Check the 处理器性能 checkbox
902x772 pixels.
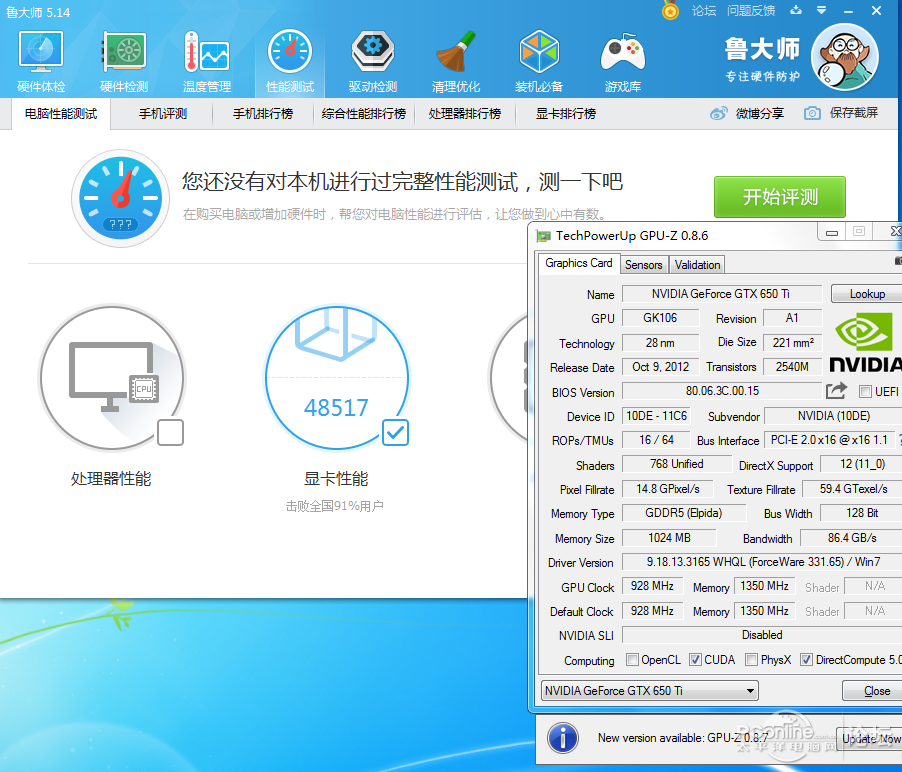coord(170,432)
